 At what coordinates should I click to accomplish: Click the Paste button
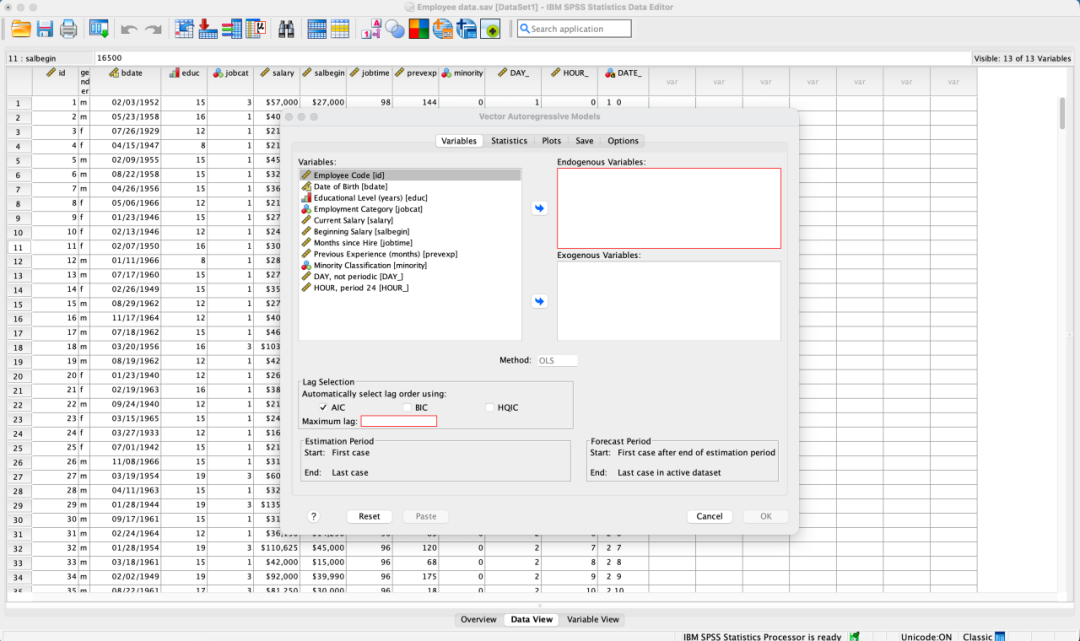pyautogui.click(x=426, y=516)
